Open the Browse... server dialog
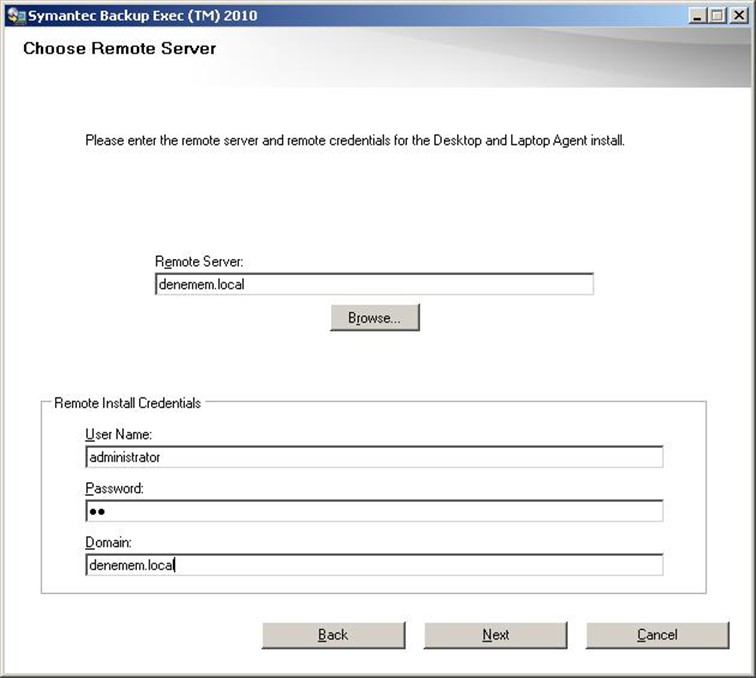The image size is (756, 678). (x=375, y=318)
